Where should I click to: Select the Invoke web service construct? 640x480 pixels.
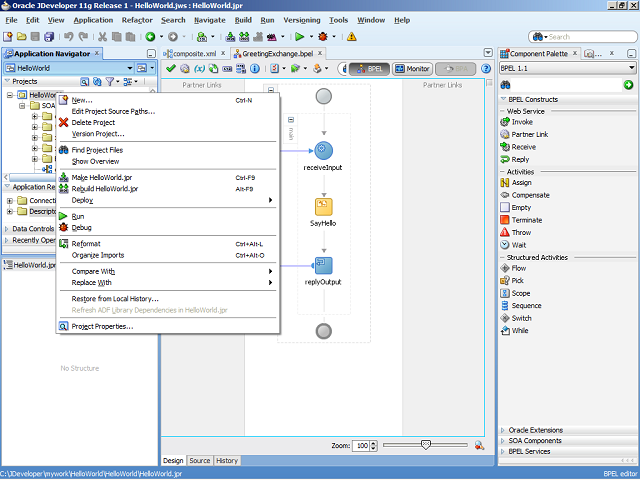click(x=521, y=122)
